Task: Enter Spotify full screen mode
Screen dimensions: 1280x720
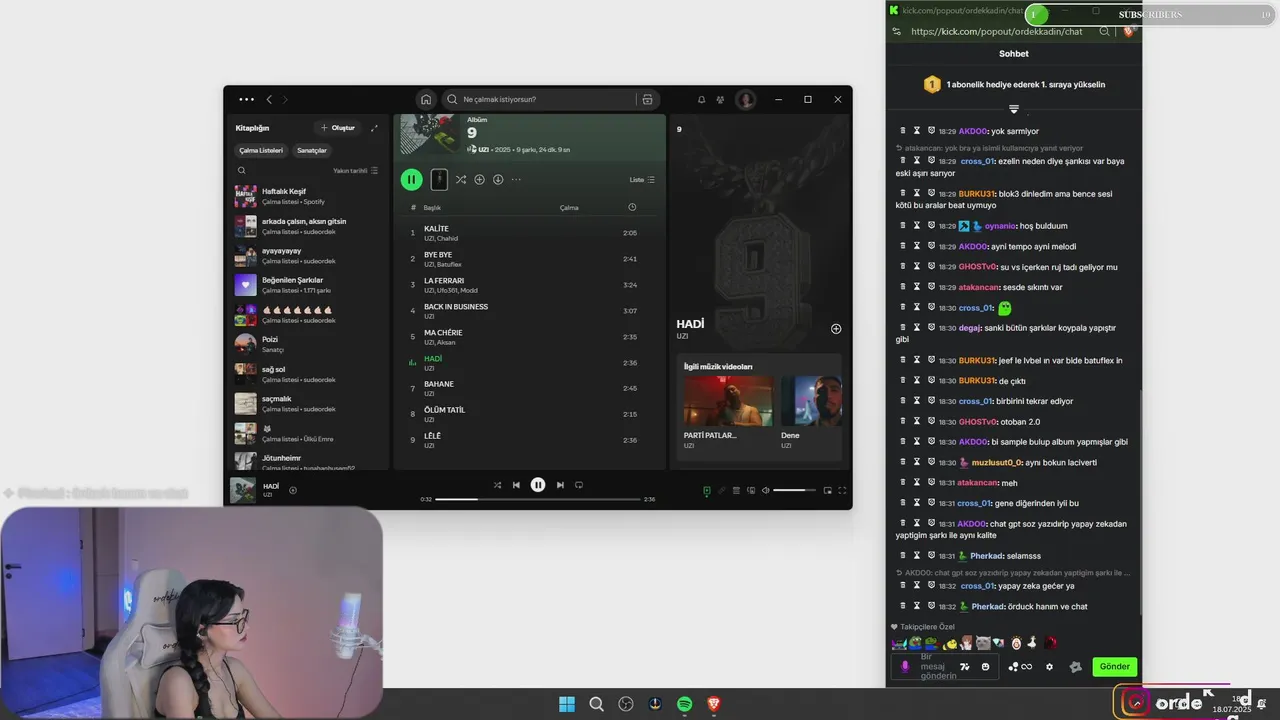Action: (x=842, y=491)
